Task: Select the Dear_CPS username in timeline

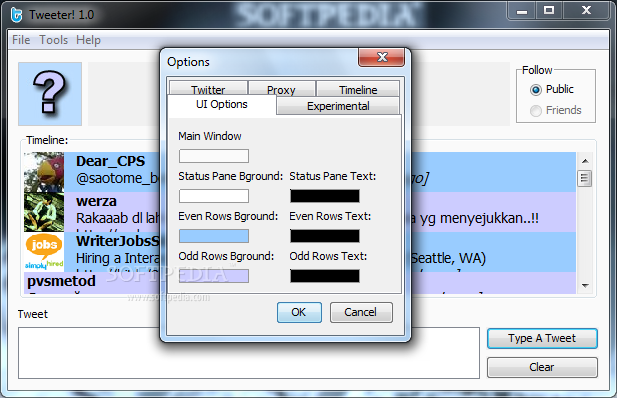Action: [x=111, y=161]
